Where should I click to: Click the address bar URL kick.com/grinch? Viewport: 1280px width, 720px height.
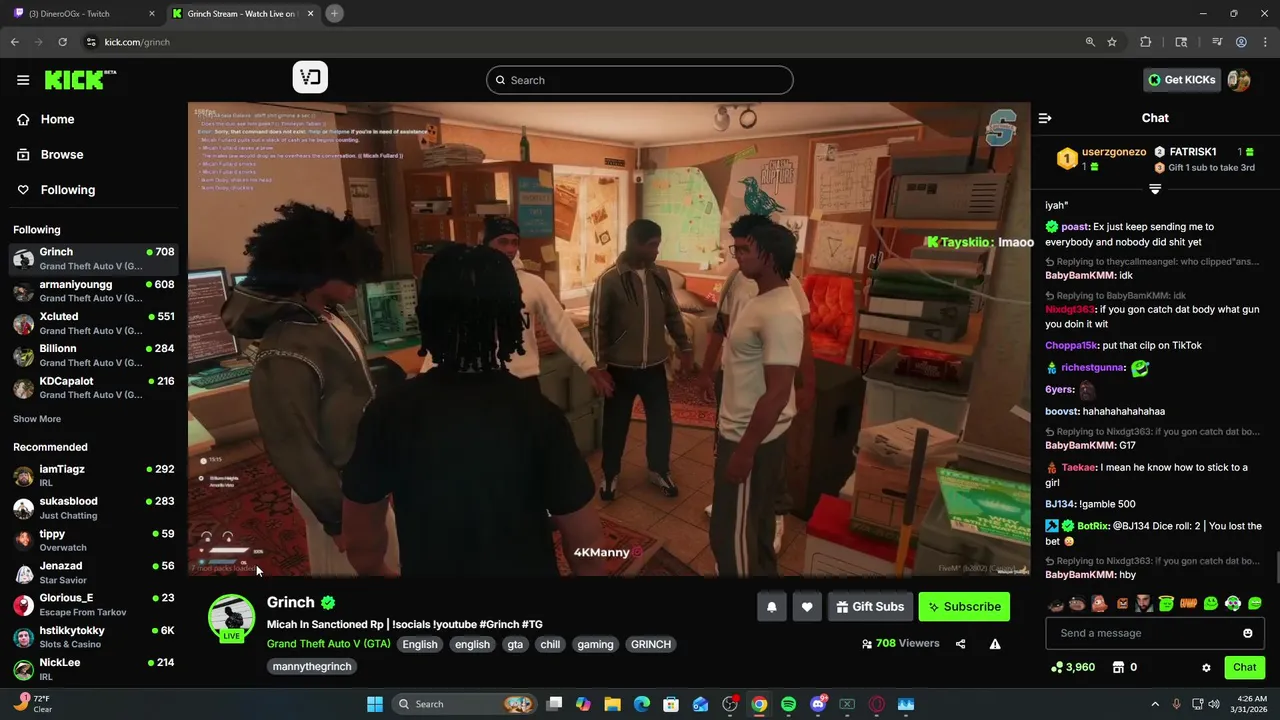point(137,42)
